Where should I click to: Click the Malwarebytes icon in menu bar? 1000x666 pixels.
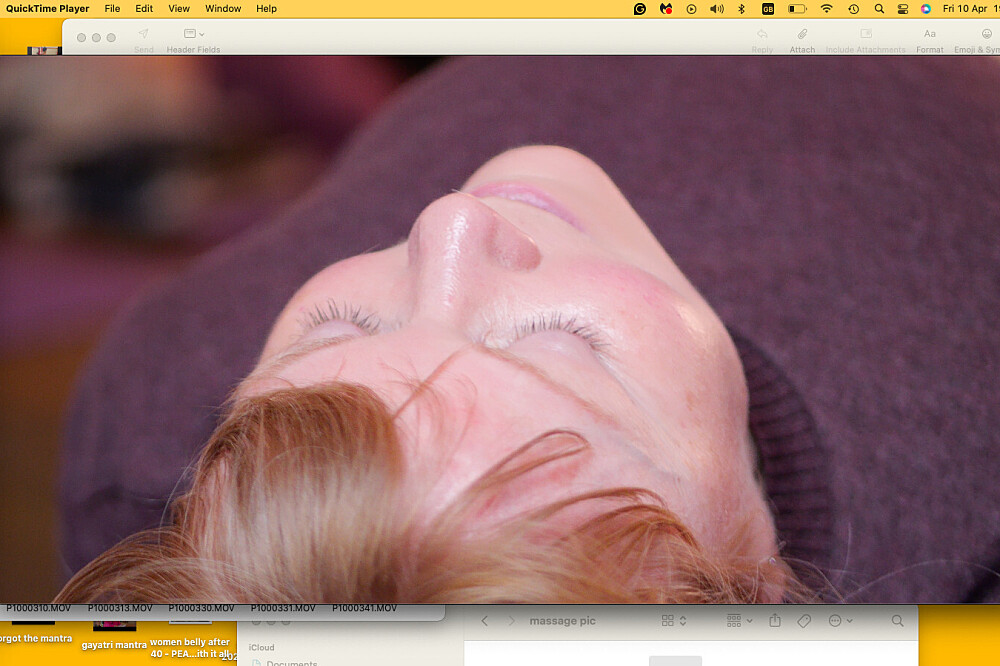[666, 9]
